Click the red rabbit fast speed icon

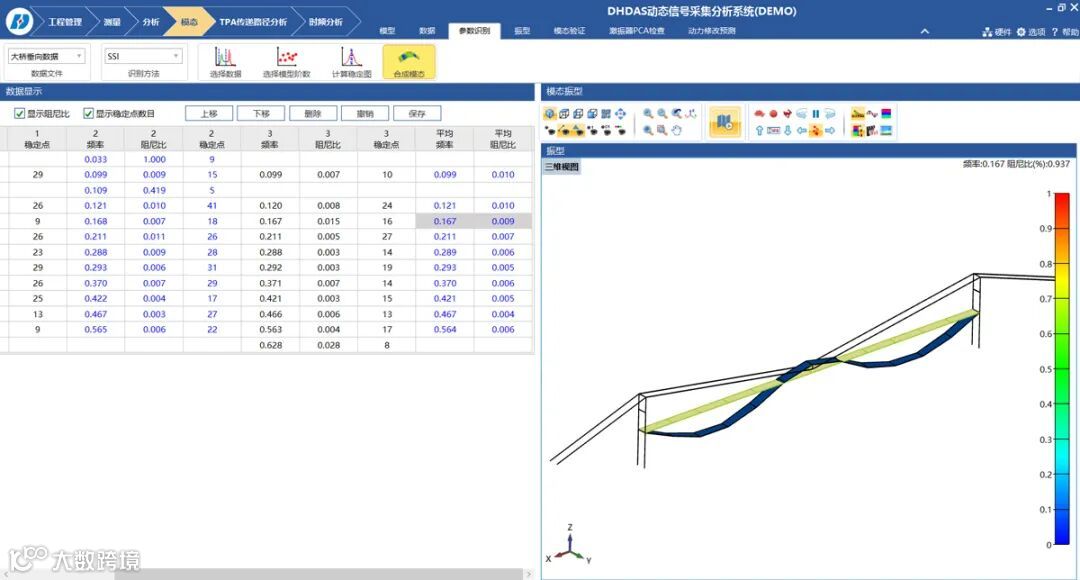(x=787, y=114)
